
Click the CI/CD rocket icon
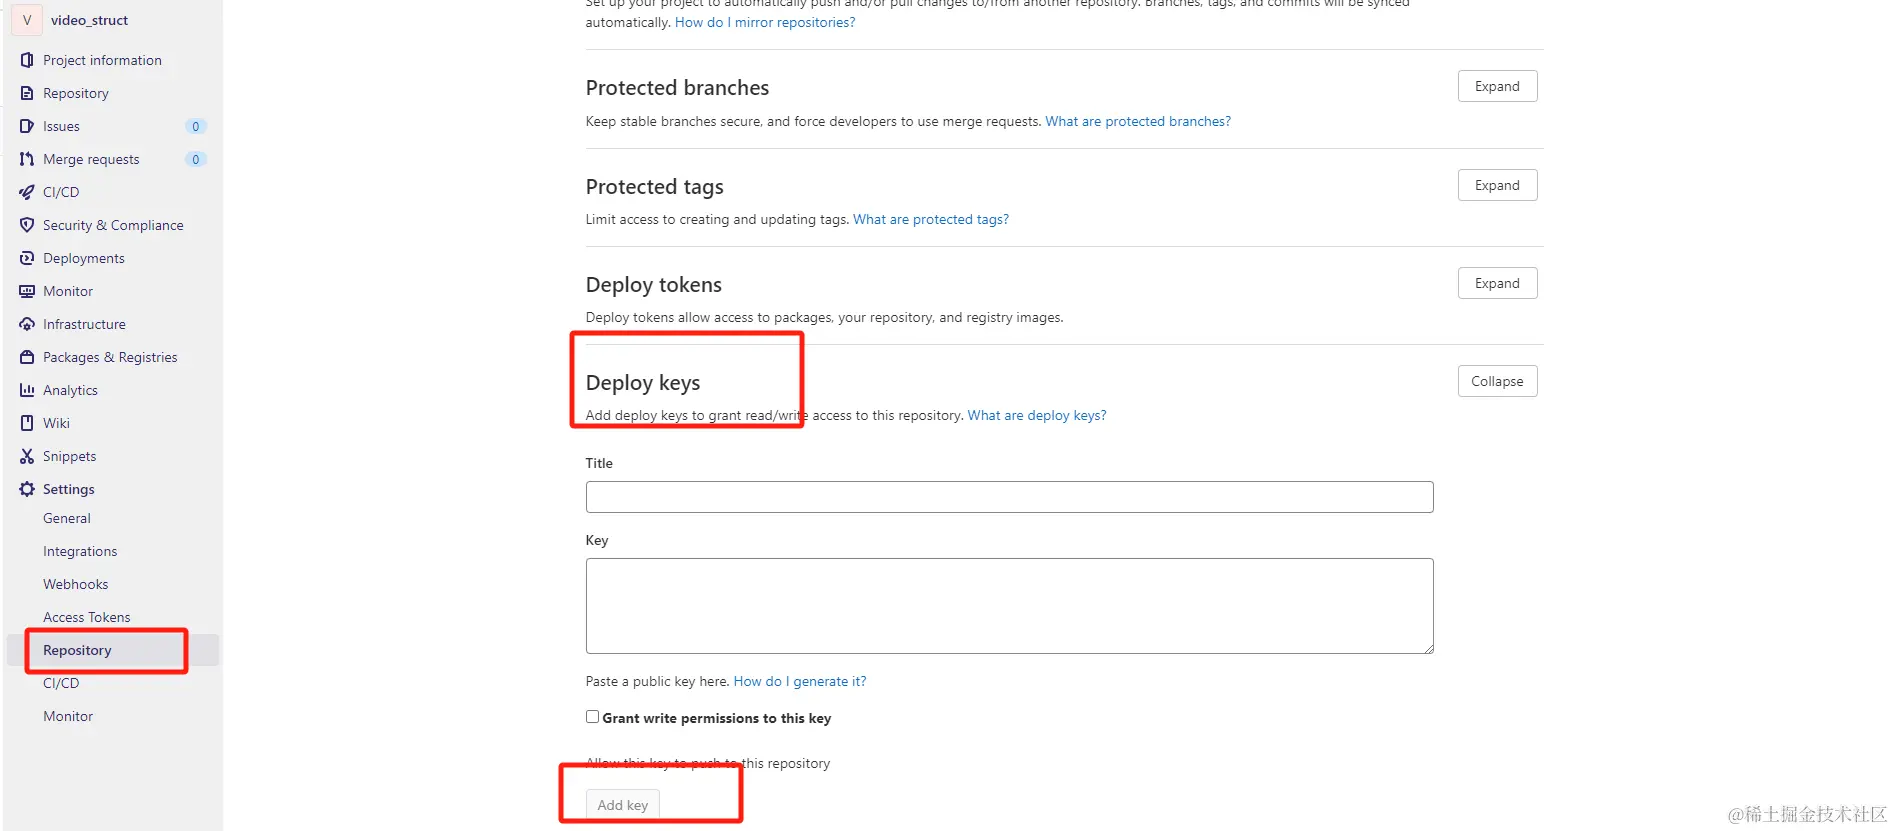(27, 192)
